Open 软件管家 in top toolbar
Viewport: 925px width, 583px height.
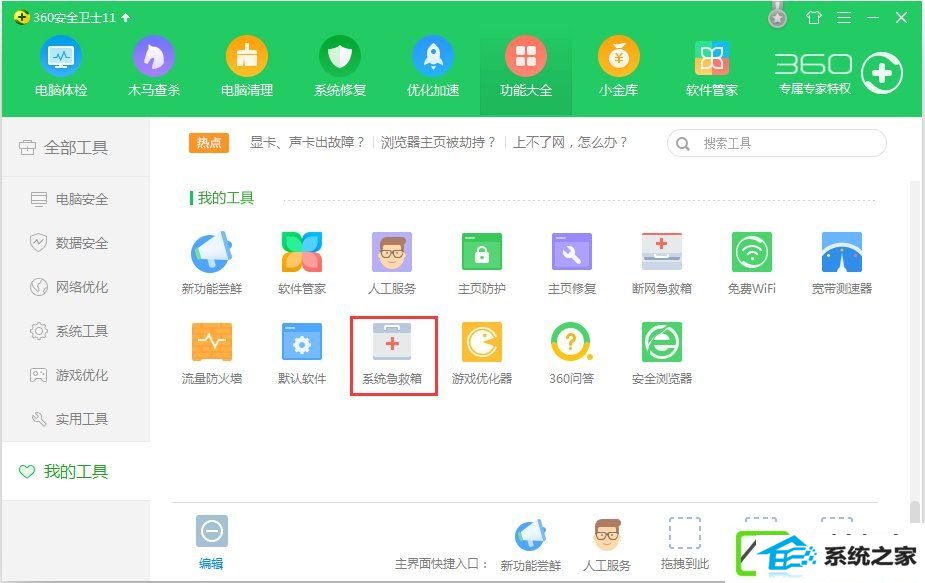(711, 67)
